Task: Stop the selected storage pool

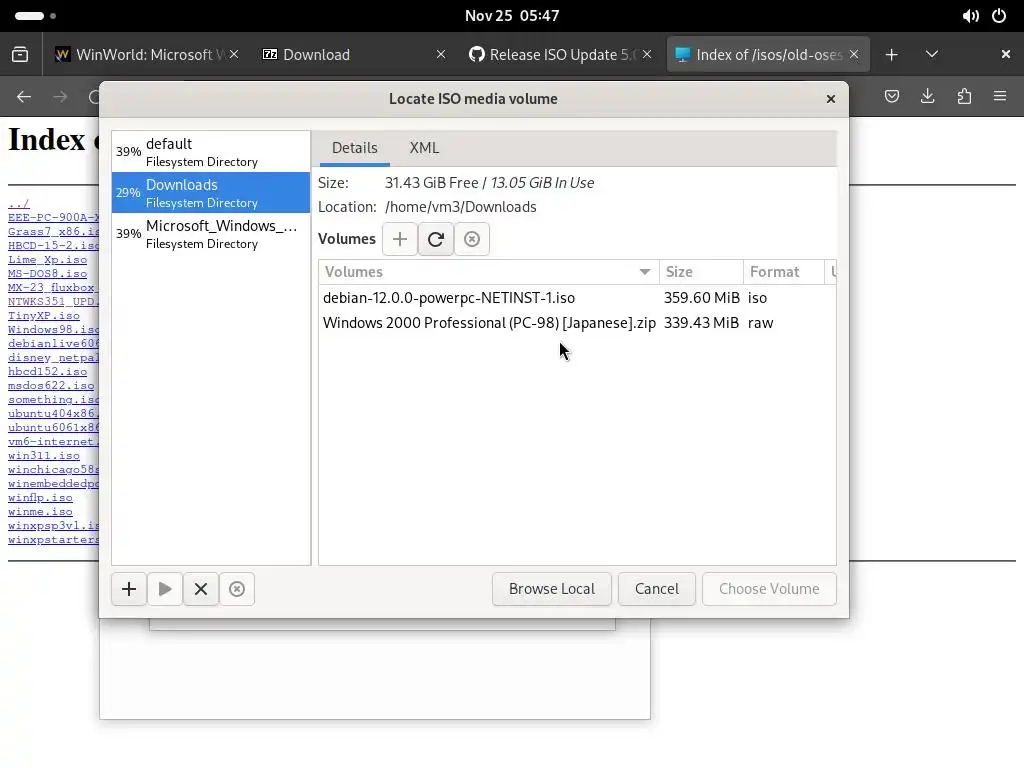Action: [x=200, y=589]
